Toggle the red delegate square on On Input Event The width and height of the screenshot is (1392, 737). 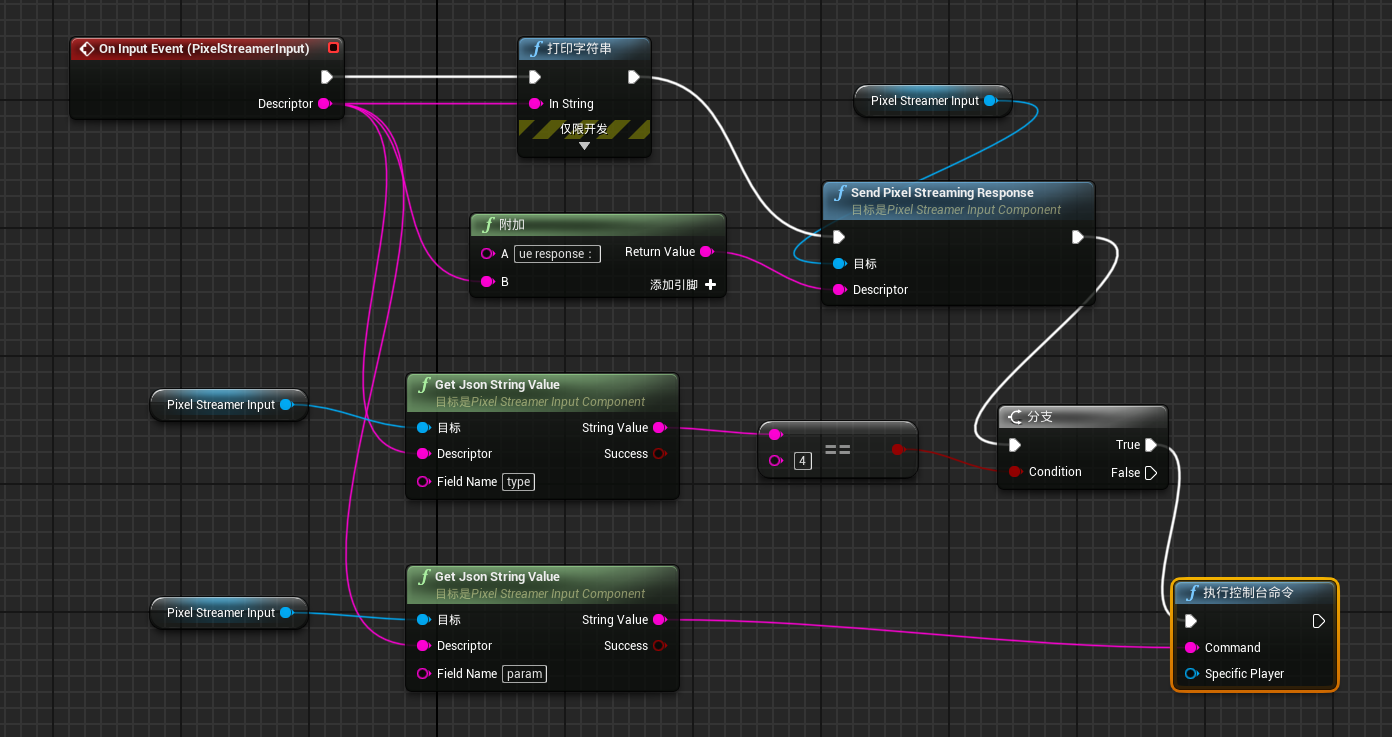click(x=333, y=48)
